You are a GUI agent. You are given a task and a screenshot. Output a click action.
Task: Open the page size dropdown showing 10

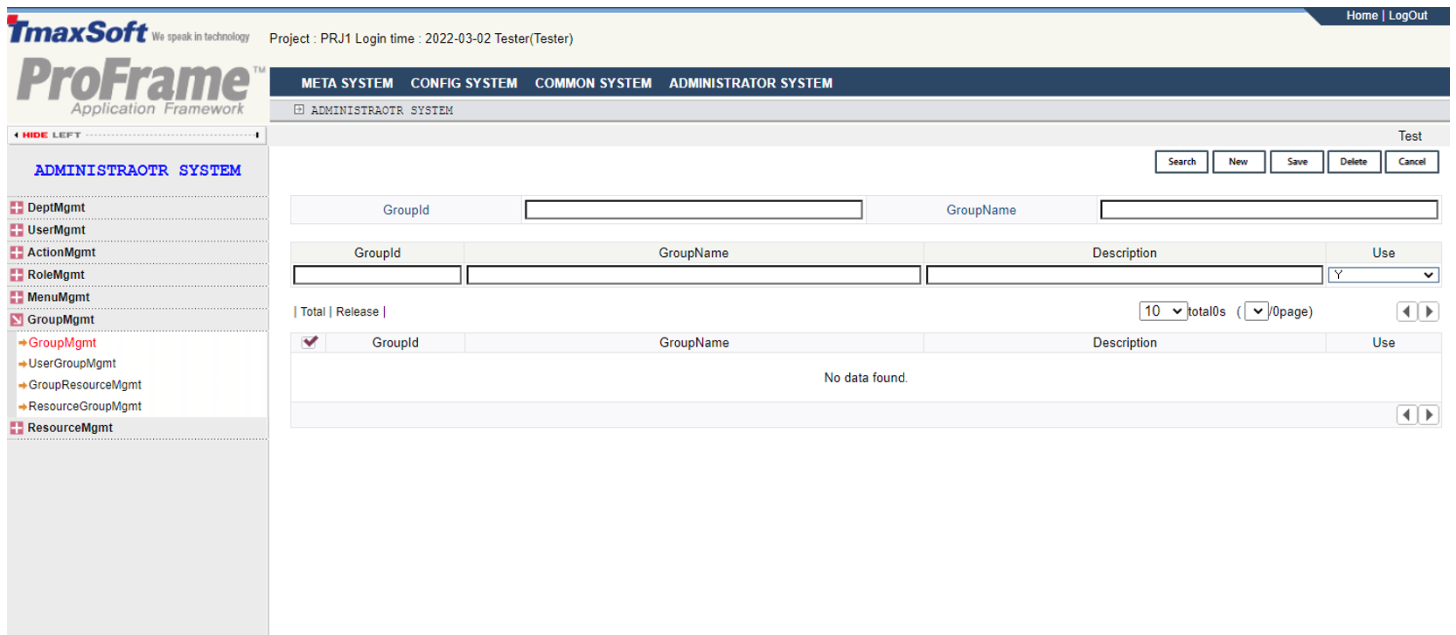coord(1162,311)
